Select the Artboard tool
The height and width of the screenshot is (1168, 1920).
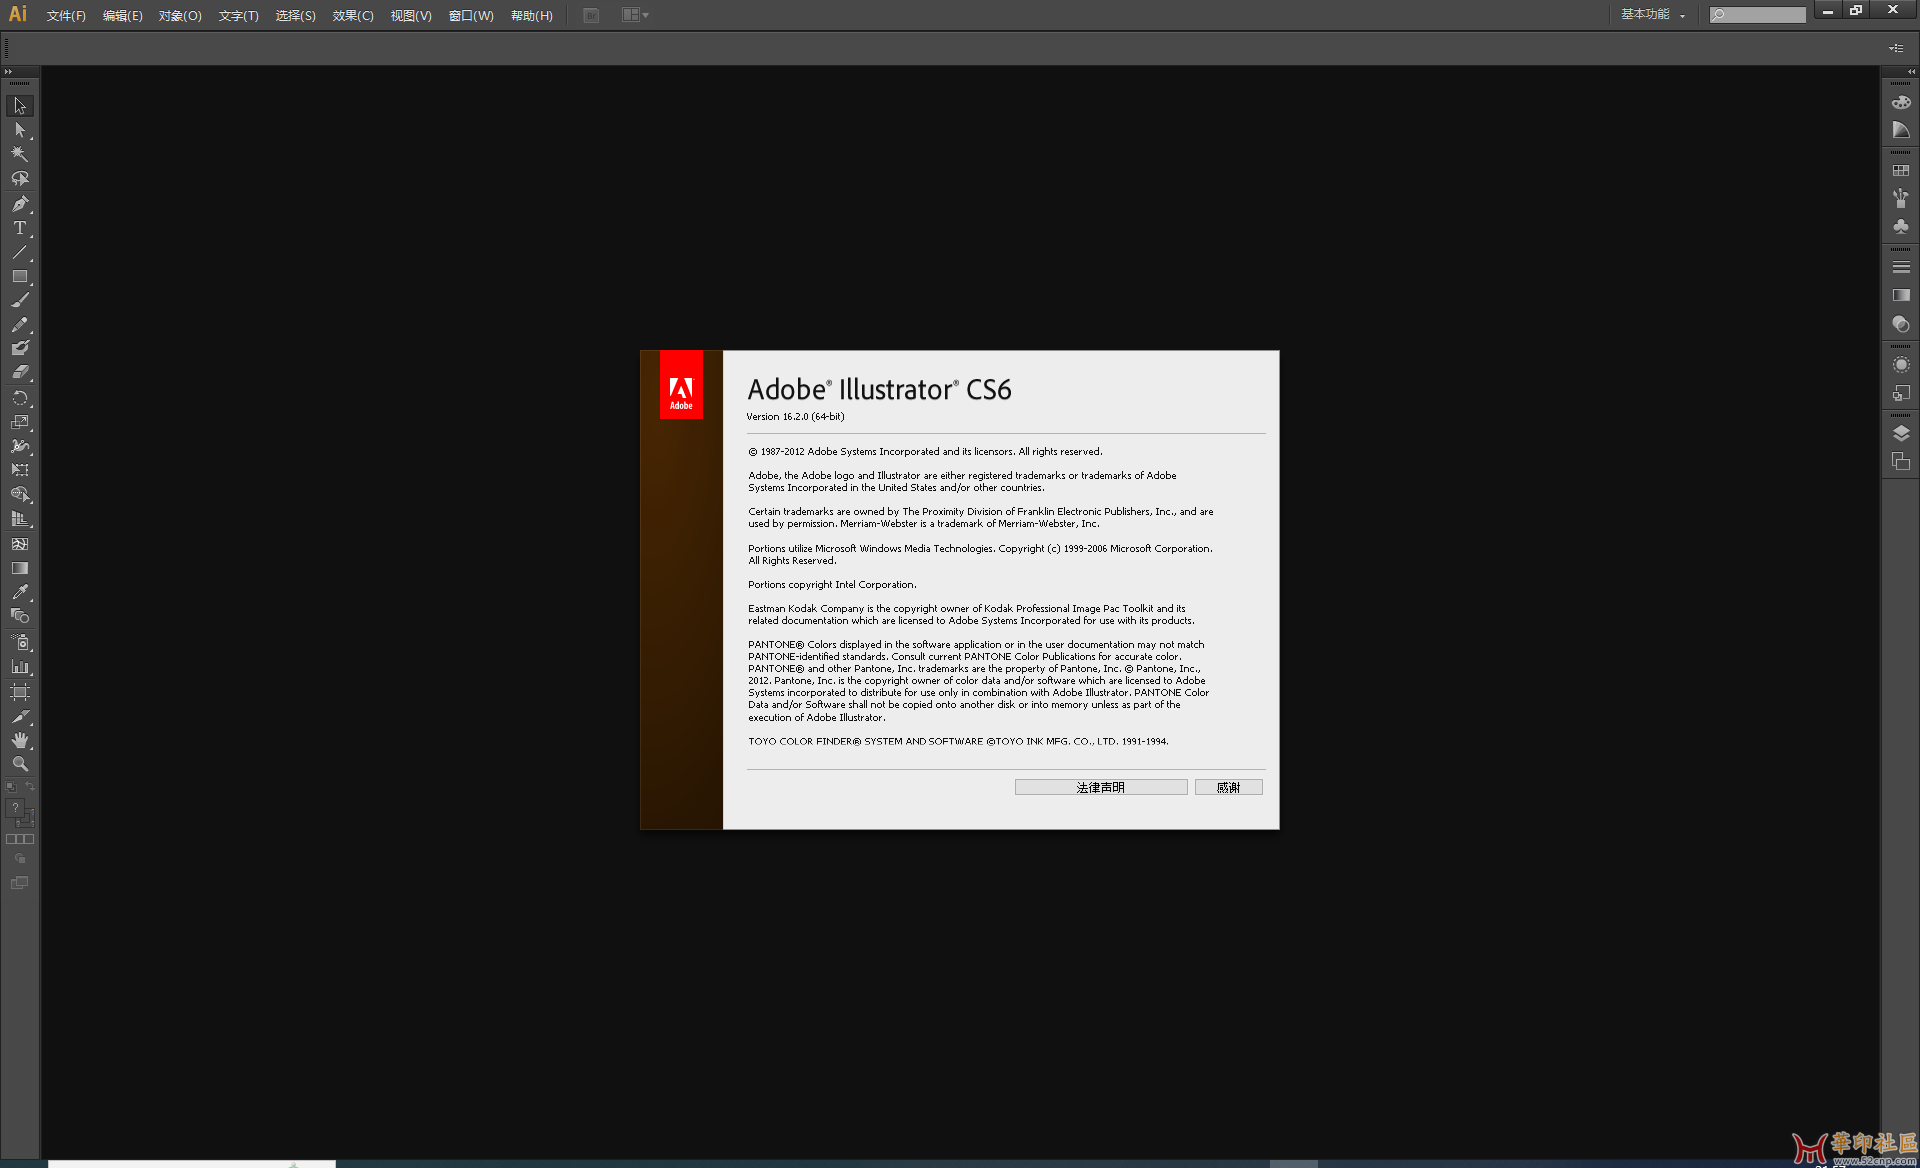click(19, 692)
